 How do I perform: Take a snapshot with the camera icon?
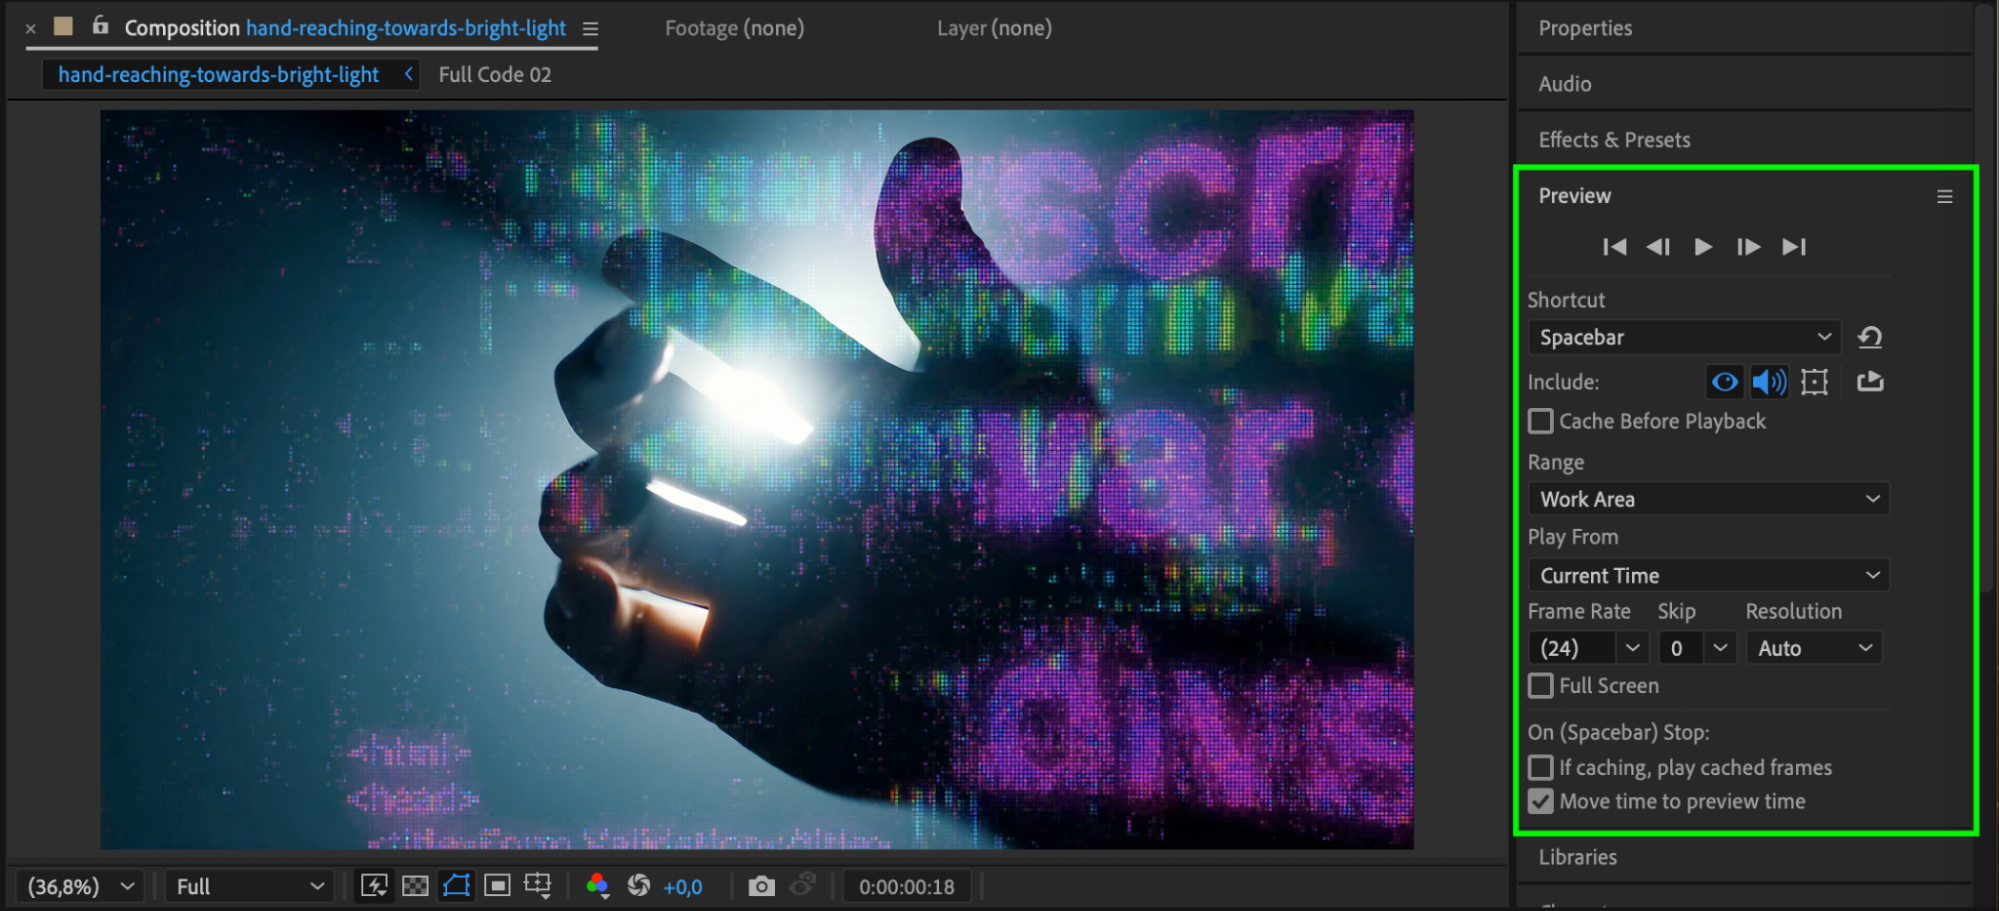coord(761,886)
